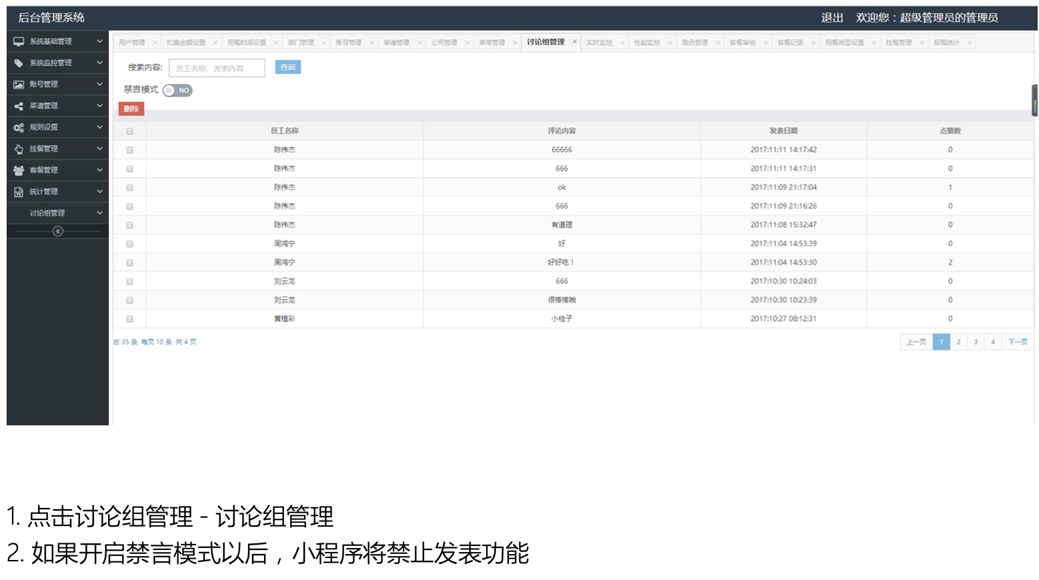
Task: Switch to the 角色管理 tab
Action: pos(694,42)
